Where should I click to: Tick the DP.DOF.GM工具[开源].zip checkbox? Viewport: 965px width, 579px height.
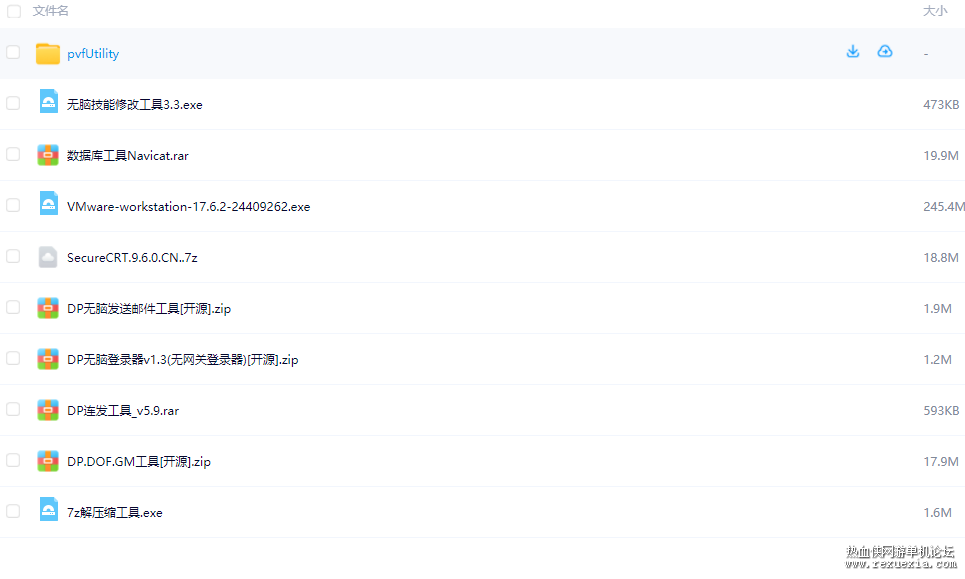[13, 460]
